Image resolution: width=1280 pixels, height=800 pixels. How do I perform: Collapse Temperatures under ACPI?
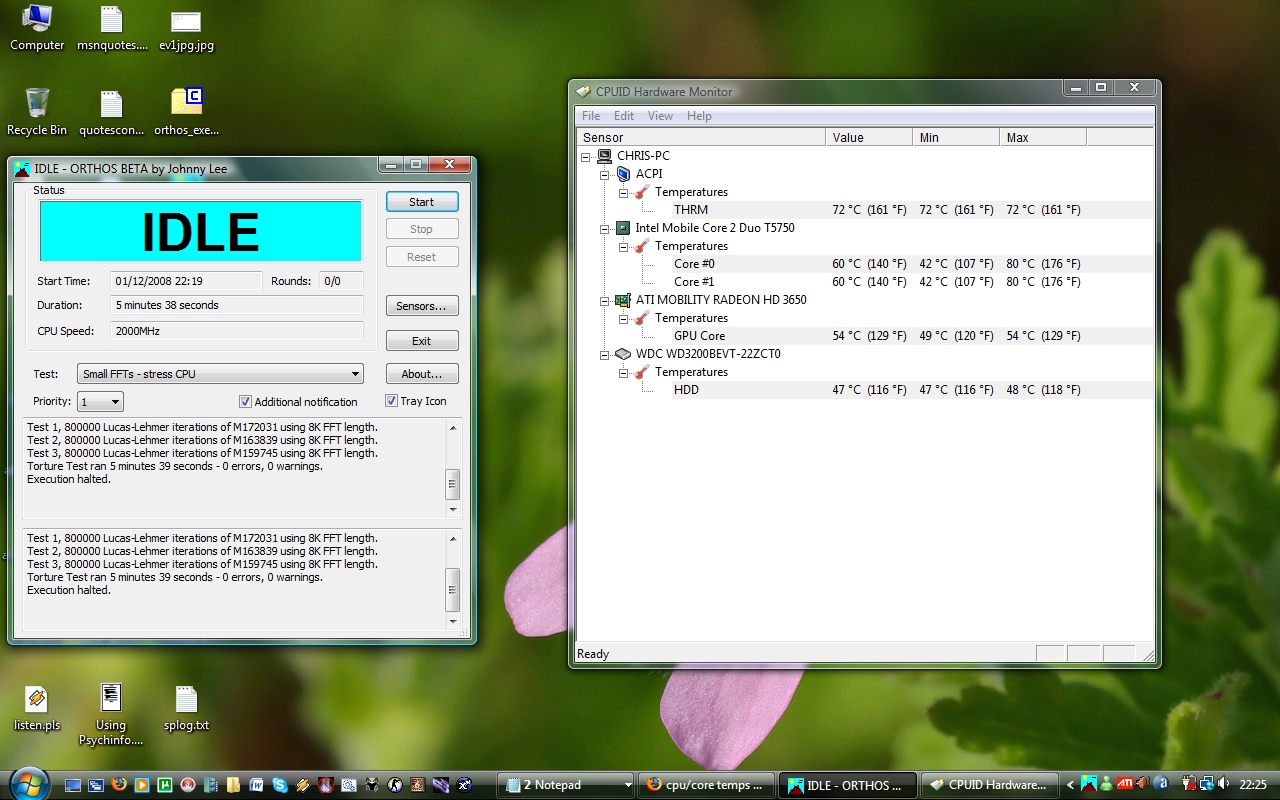(623, 192)
